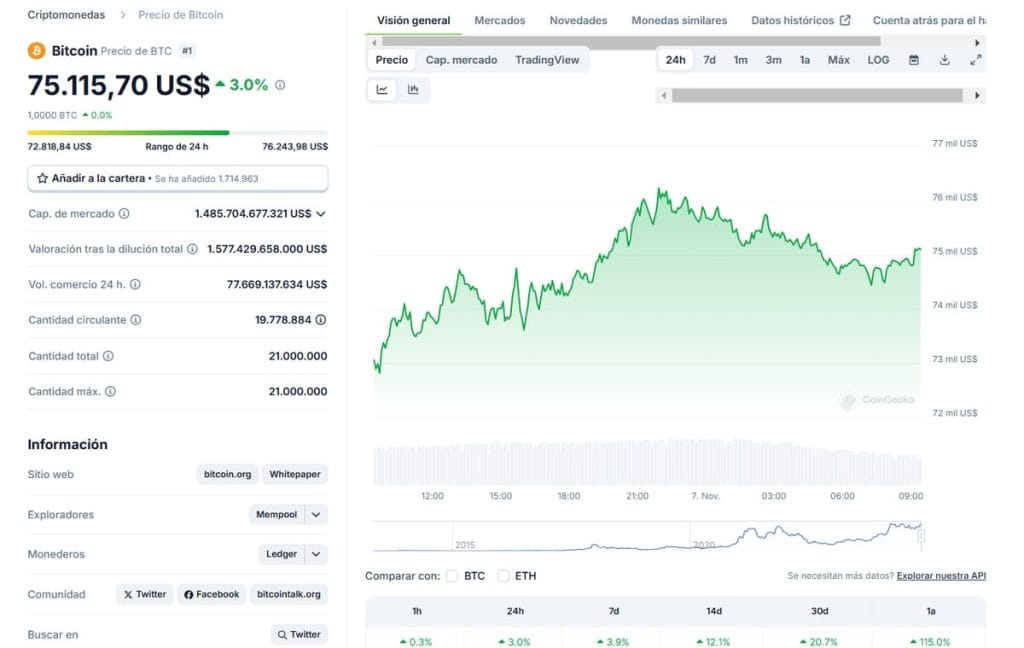Click Añadir a la cartera button

[178, 178]
